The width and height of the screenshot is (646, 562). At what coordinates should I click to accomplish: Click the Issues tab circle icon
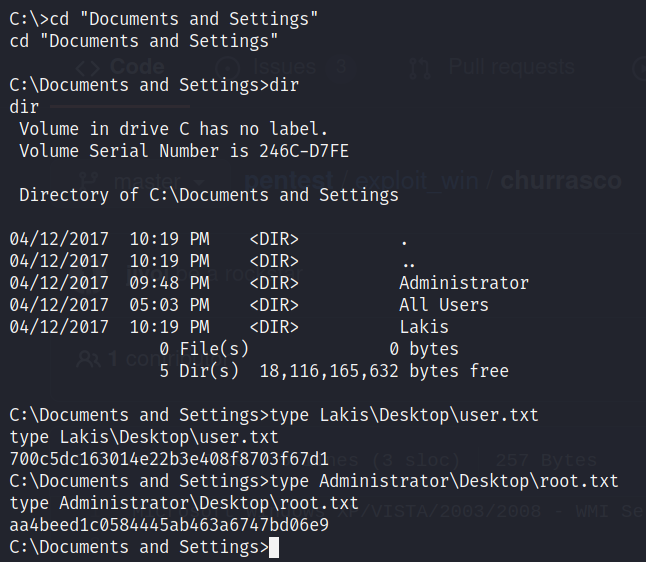tap(228, 66)
